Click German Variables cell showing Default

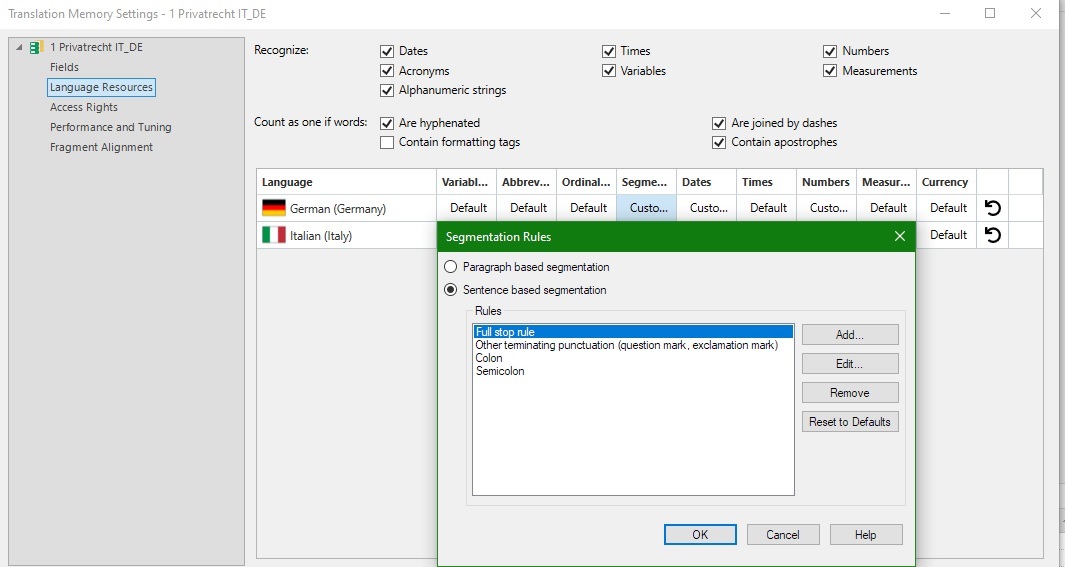click(467, 208)
